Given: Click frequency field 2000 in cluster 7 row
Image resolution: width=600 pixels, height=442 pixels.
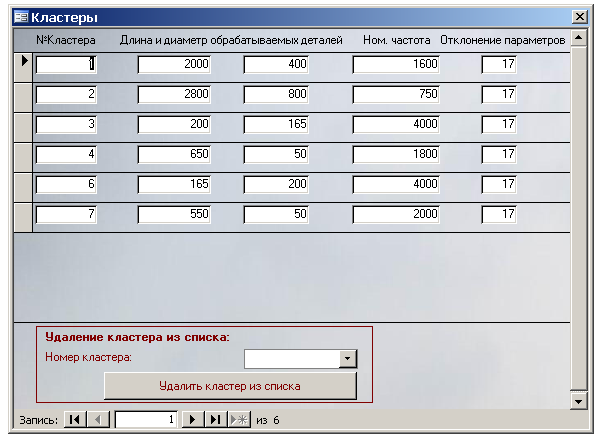Looking at the screenshot, I should (396, 214).
